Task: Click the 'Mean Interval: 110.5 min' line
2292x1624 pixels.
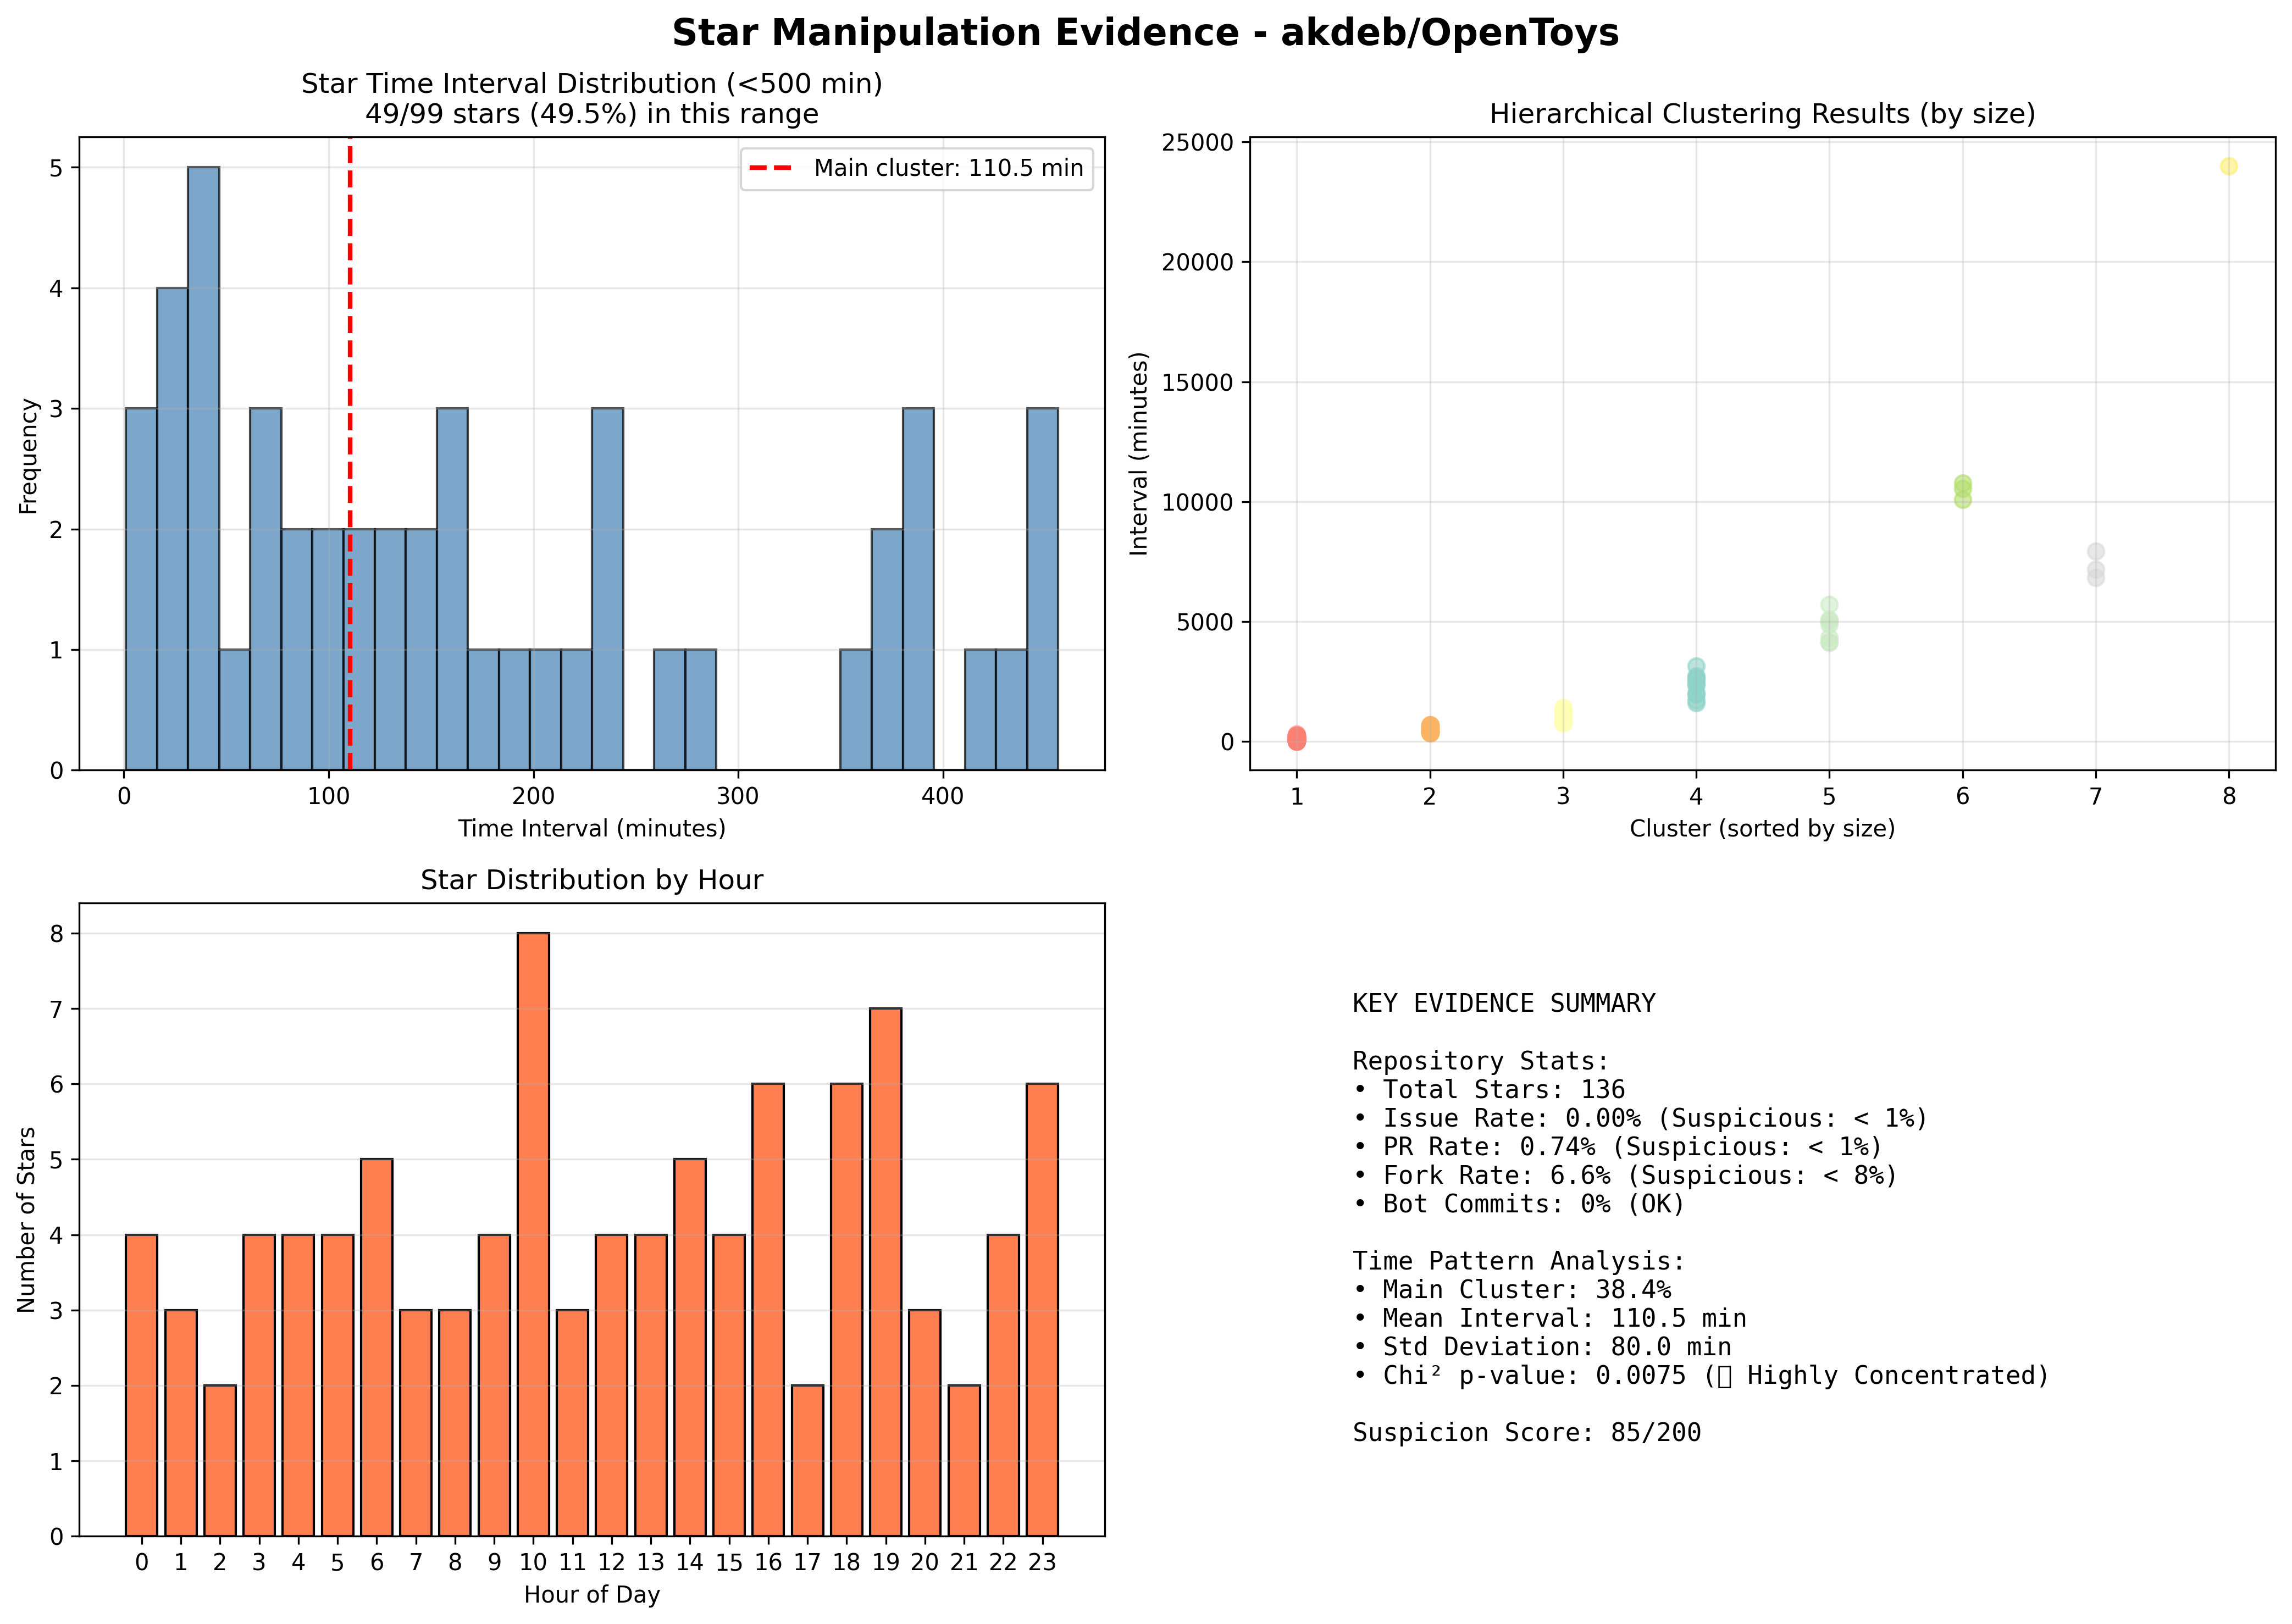Action: coord(1549,1319)
